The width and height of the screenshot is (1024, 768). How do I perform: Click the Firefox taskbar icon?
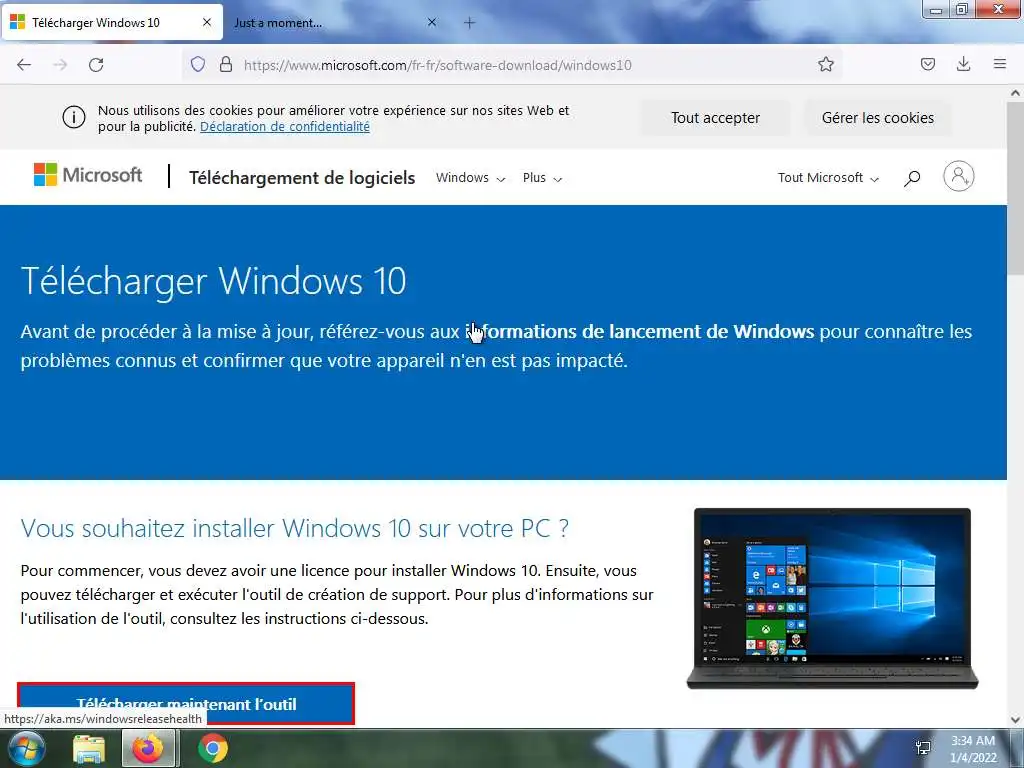pos(148,748)
